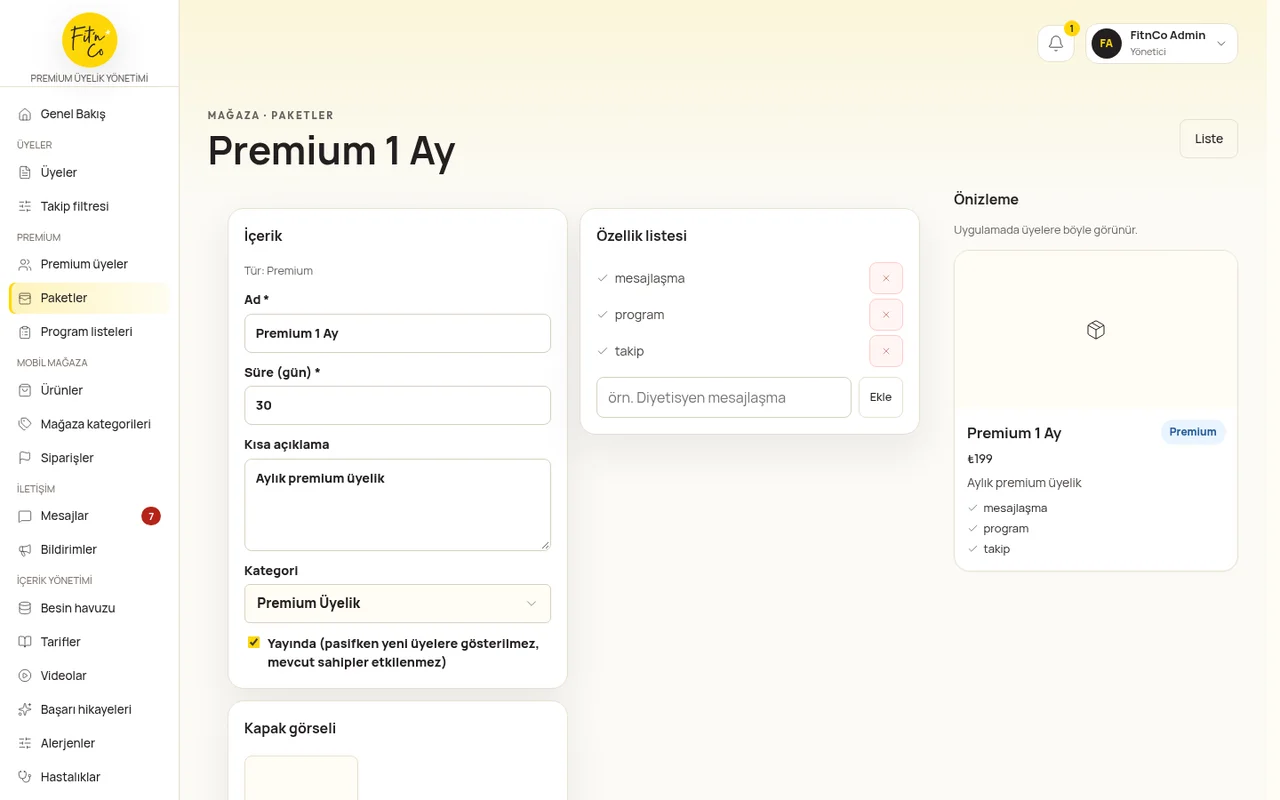
Task: Click the sparkle icon beside Başarı hikayeleri
Action: click(25, 710)
